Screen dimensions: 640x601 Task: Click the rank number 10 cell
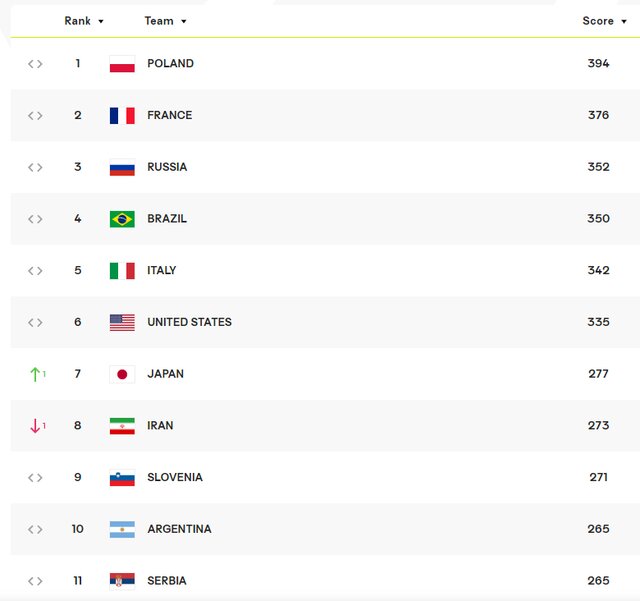coord(77,529)
